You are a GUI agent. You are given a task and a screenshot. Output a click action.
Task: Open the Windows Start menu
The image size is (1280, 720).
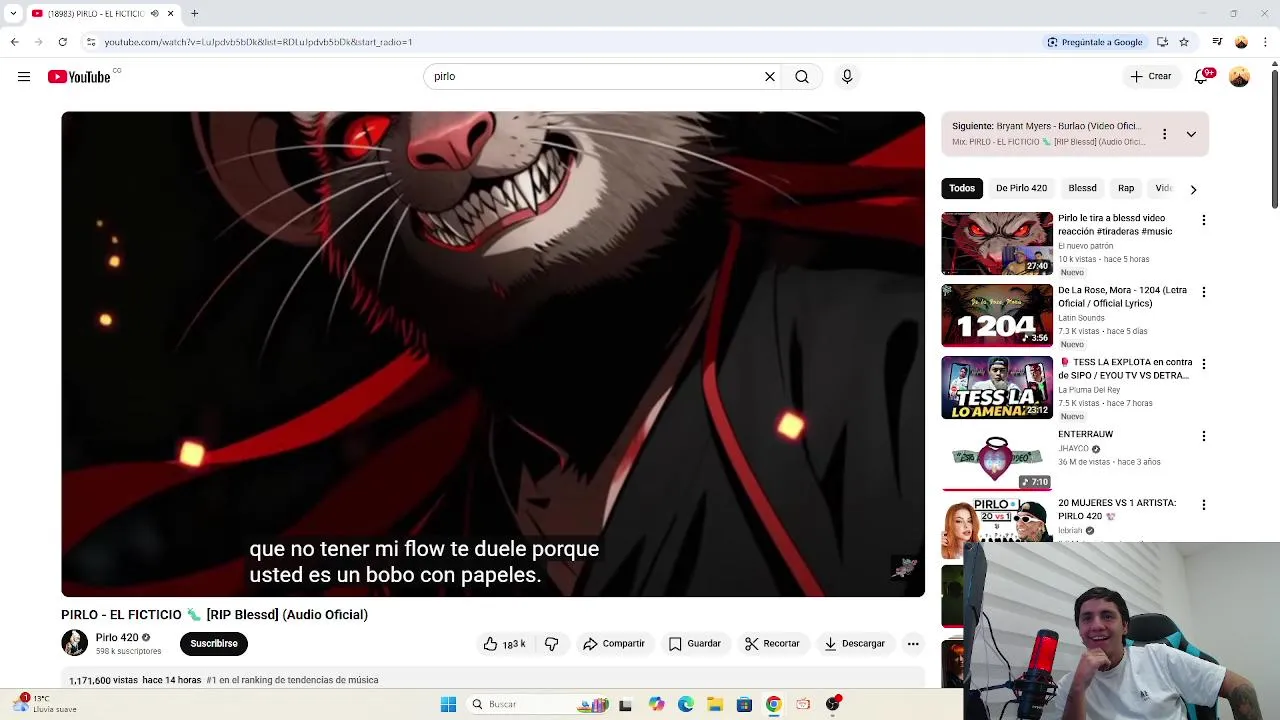[x=448, y=704]
